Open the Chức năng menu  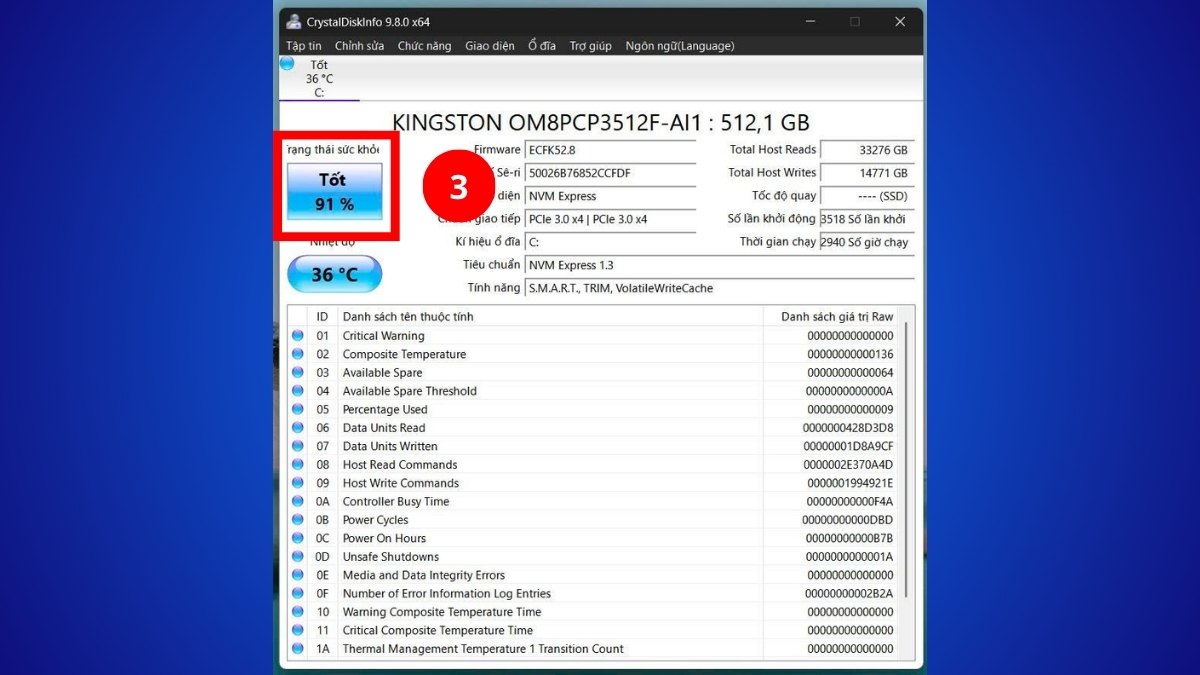click(424, 46)
